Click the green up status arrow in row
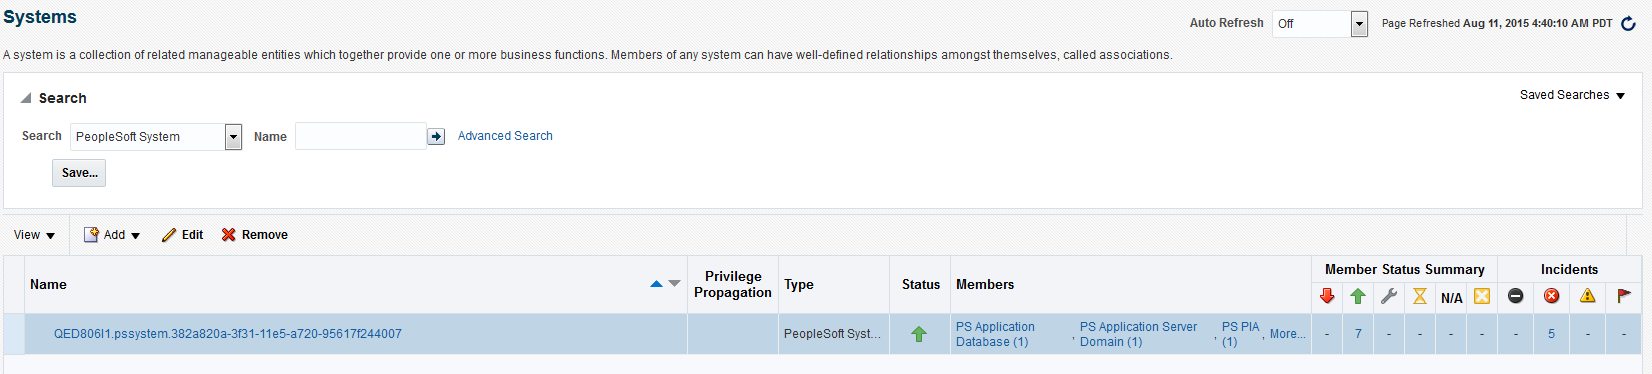This screenshot has width=1652, height=374. [919, 335]
